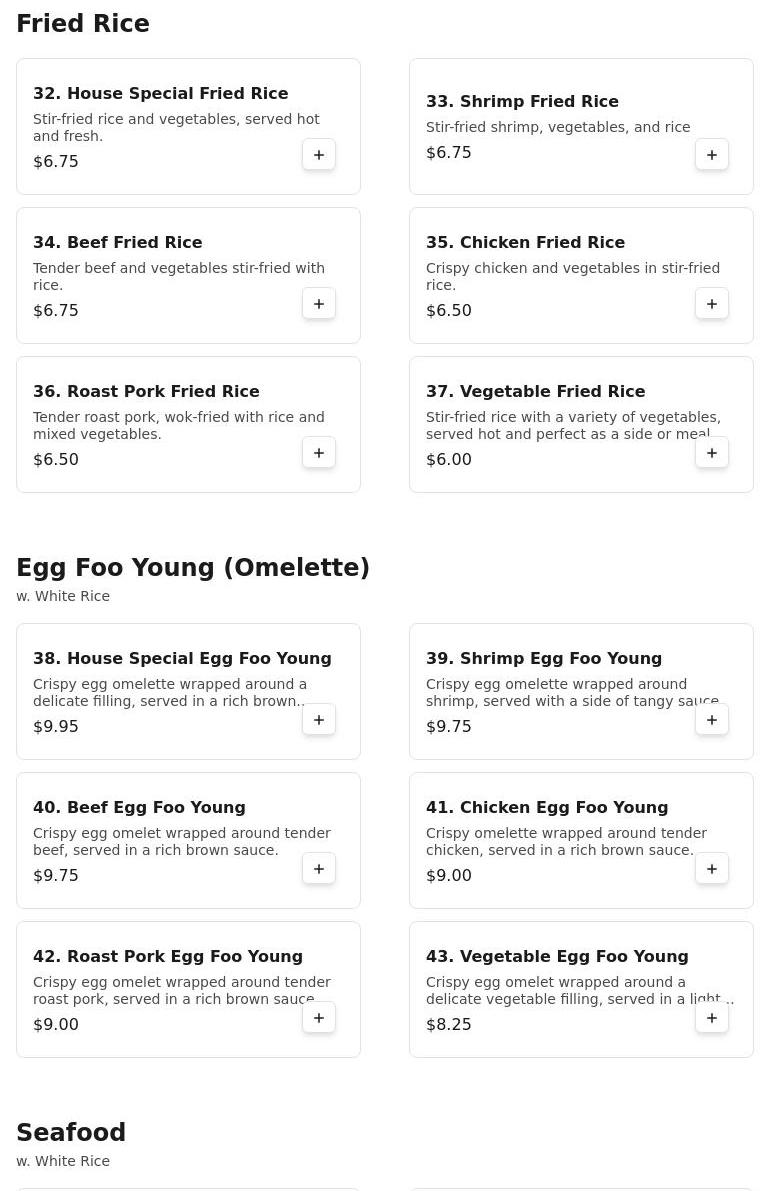This screenshot has width=770, height=1191.
Task: Add Shrimp Fried Rice with plus button
Action: click(712, 155)
